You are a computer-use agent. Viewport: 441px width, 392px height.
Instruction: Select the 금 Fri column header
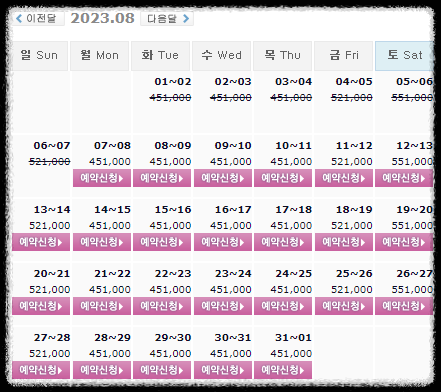343,56
